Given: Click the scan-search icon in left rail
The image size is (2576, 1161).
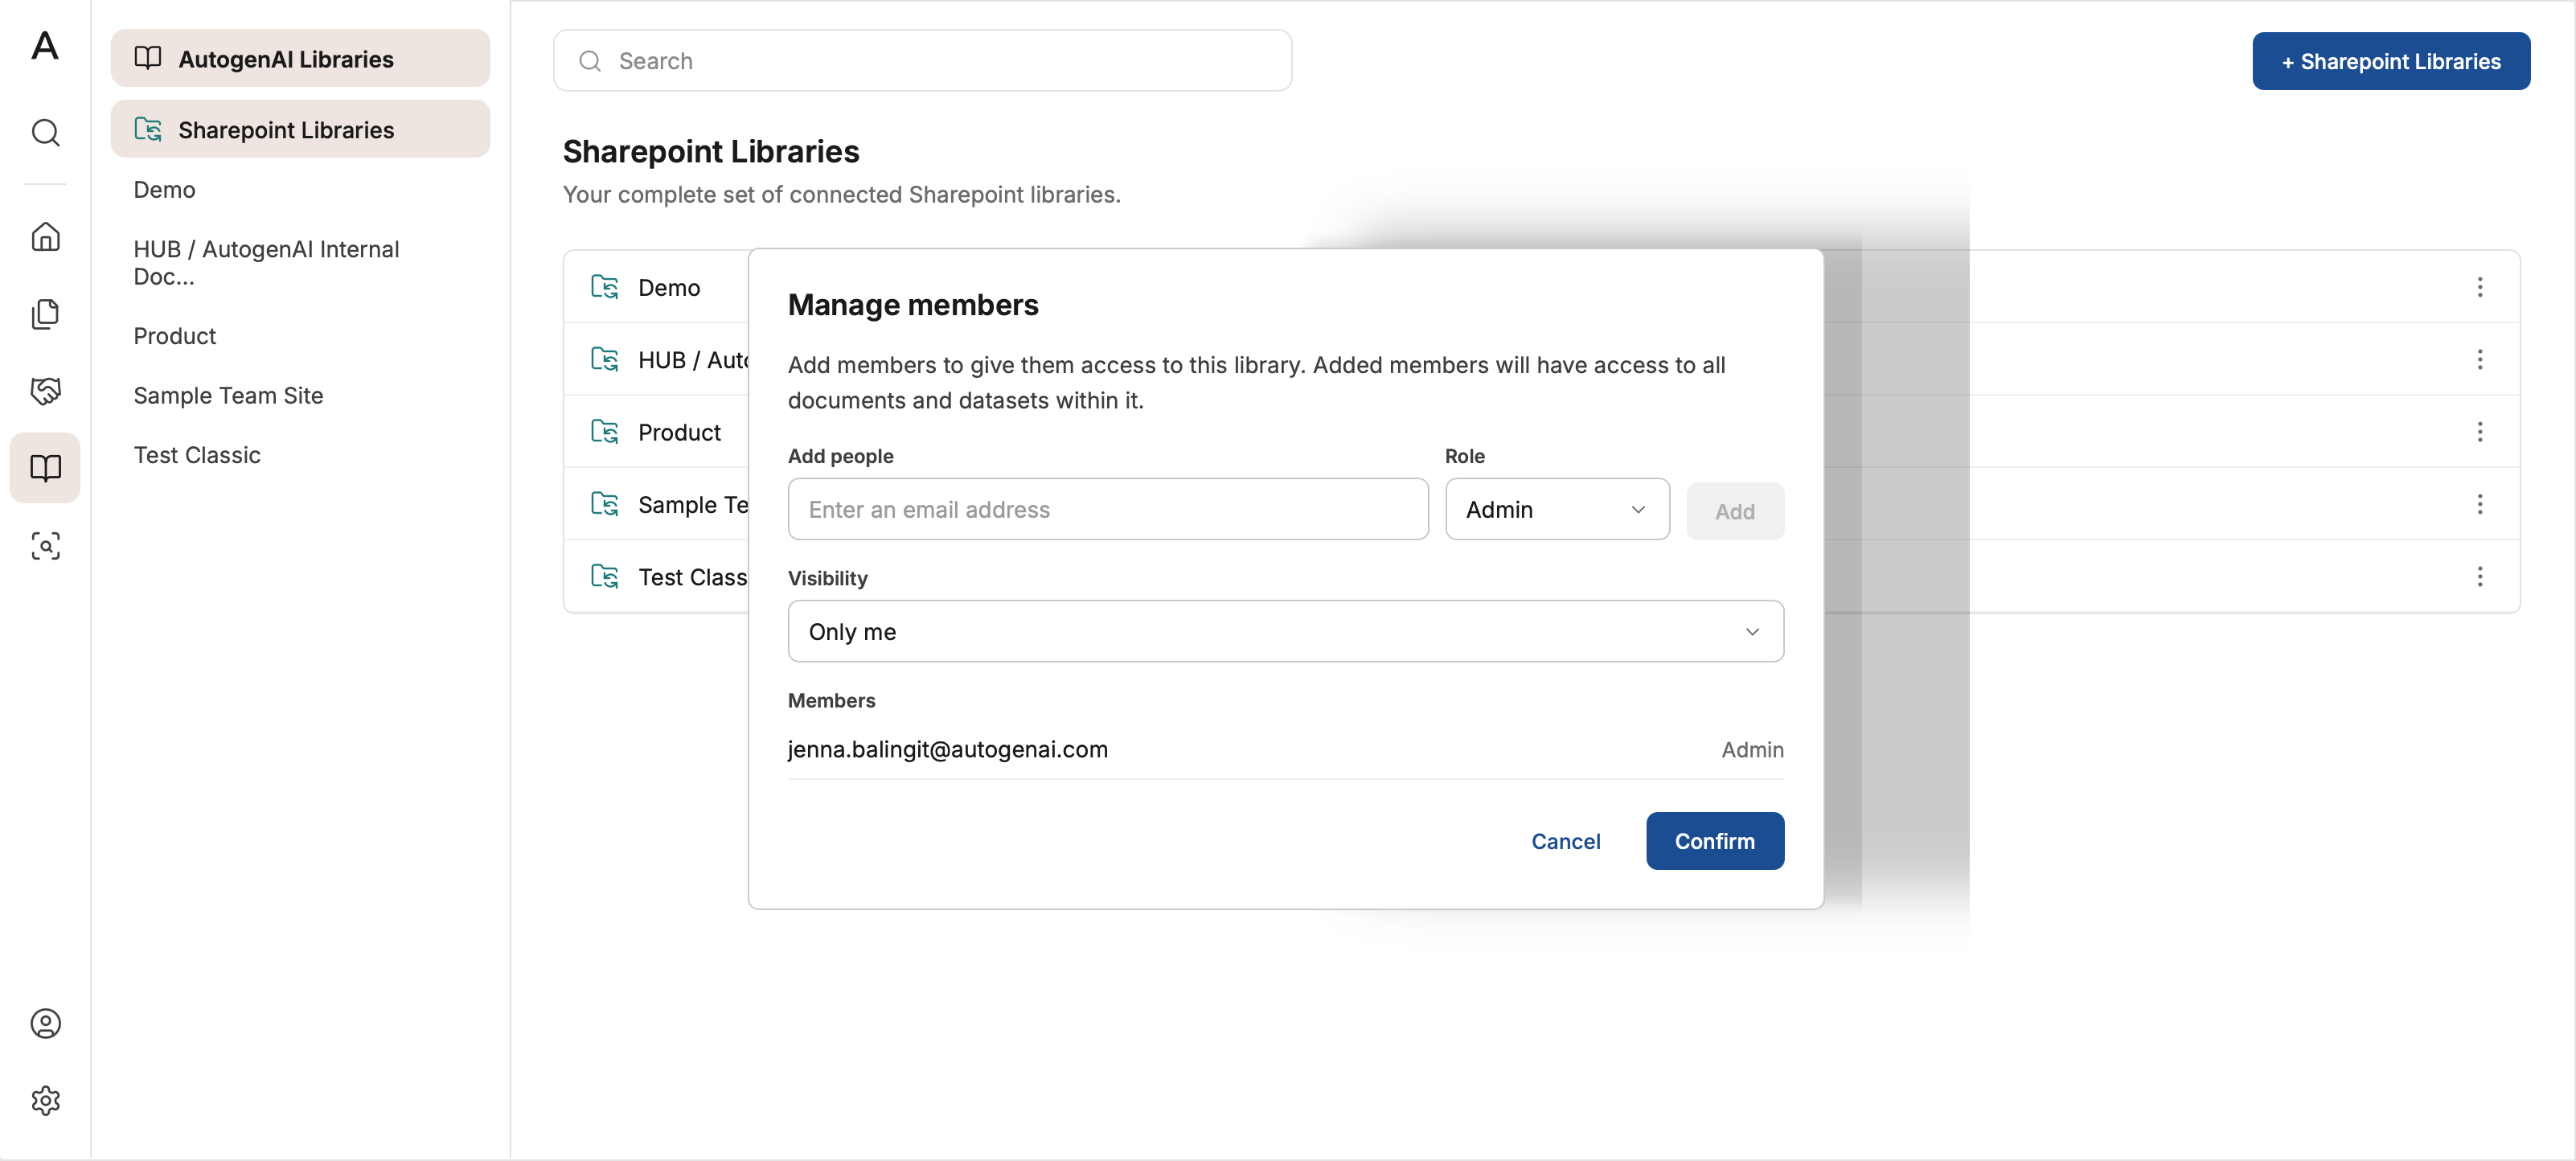Looking at the screenshot, I should pyautogui.click(x=45, y=545).
